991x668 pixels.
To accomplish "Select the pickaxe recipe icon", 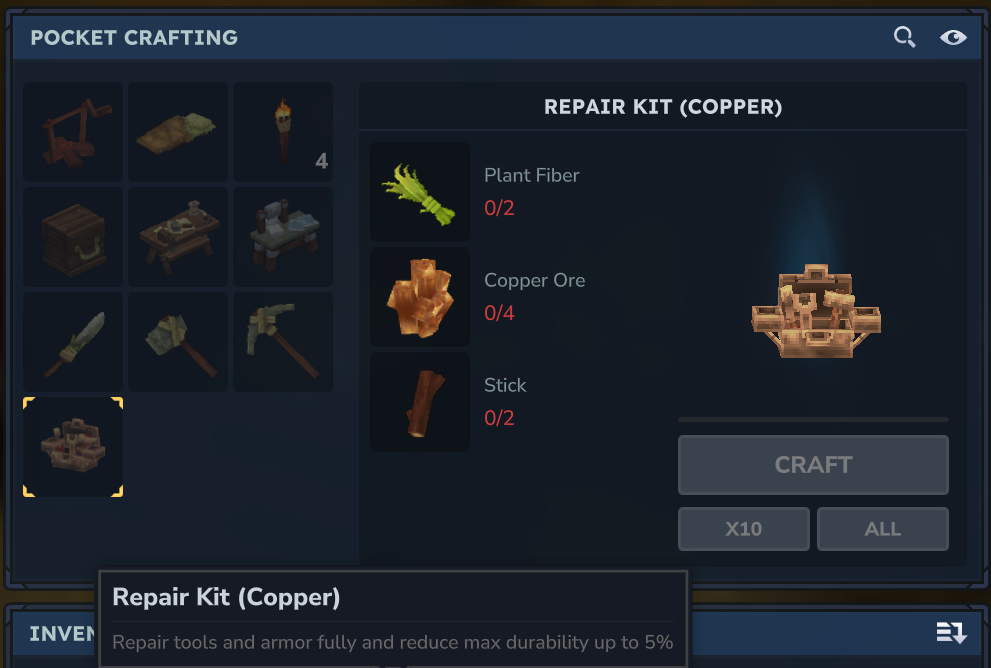I will point(283,342).
